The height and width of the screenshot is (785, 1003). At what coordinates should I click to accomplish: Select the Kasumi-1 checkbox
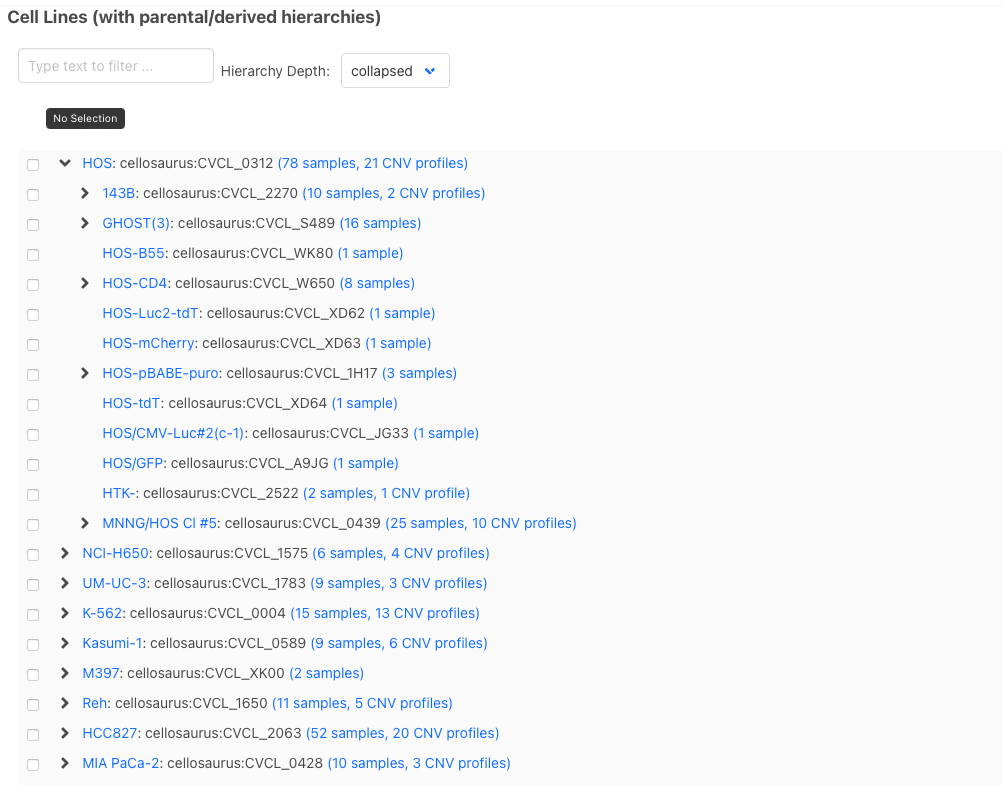(x=32, y=644)
